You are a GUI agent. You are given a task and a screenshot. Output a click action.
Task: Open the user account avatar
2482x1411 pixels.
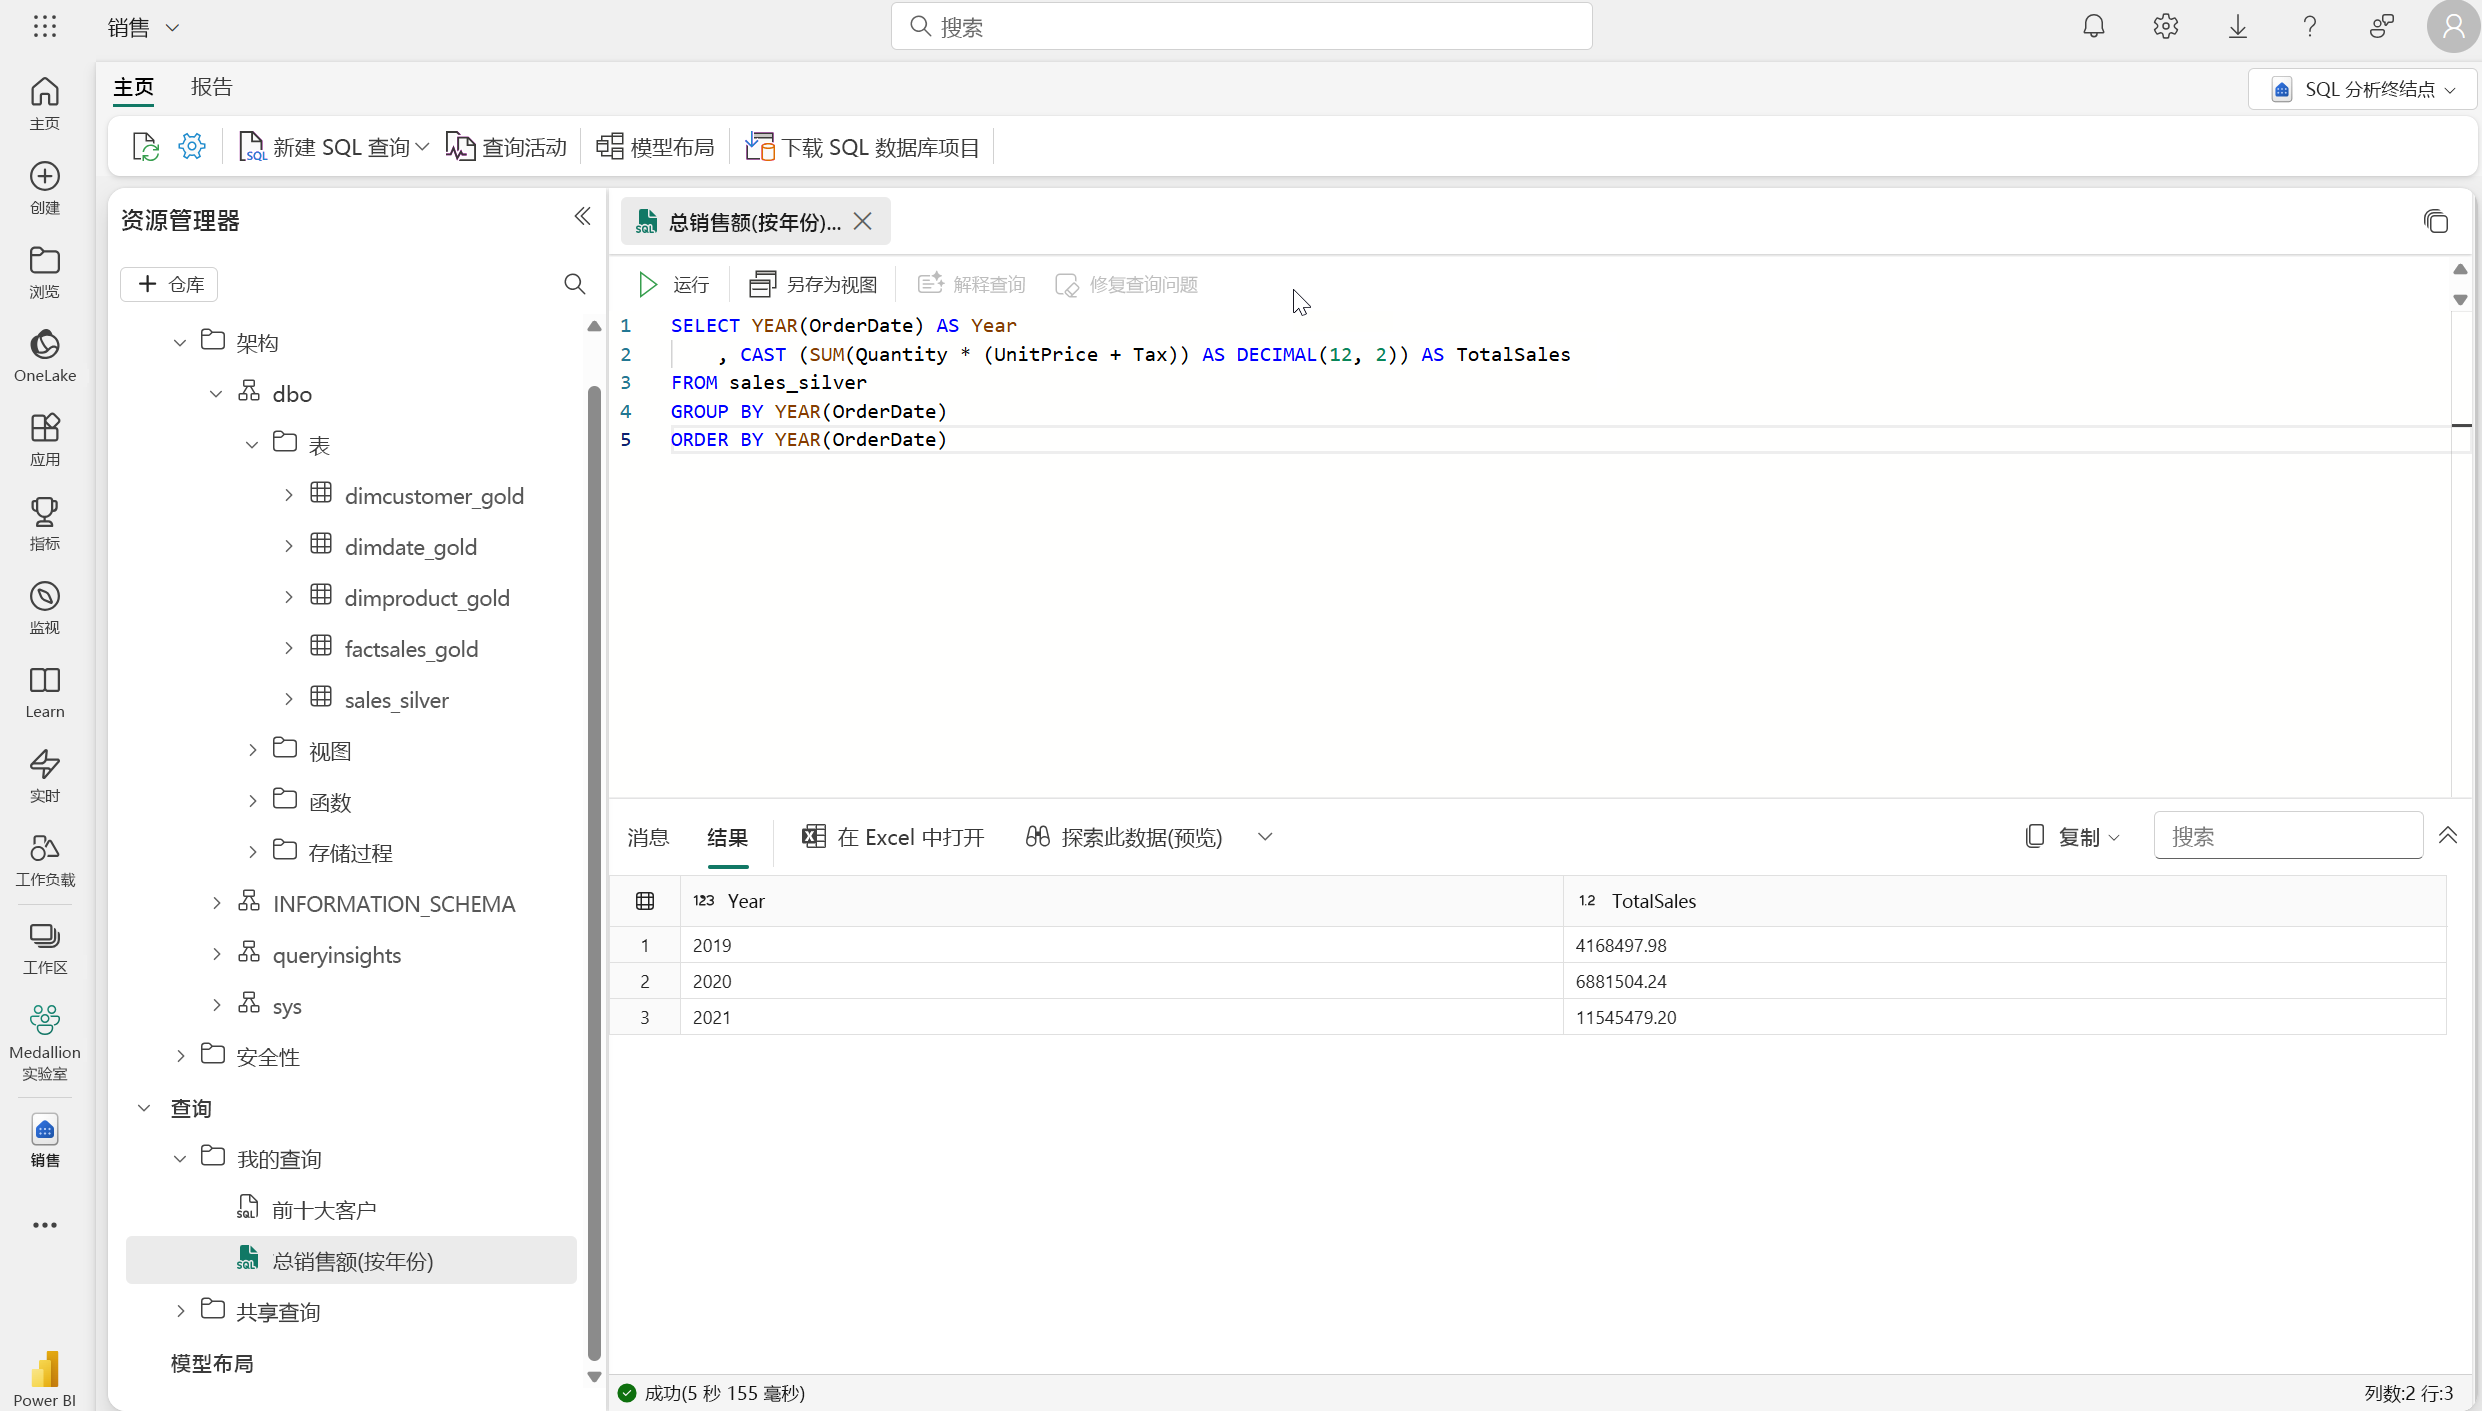[x=2453, y=27]
